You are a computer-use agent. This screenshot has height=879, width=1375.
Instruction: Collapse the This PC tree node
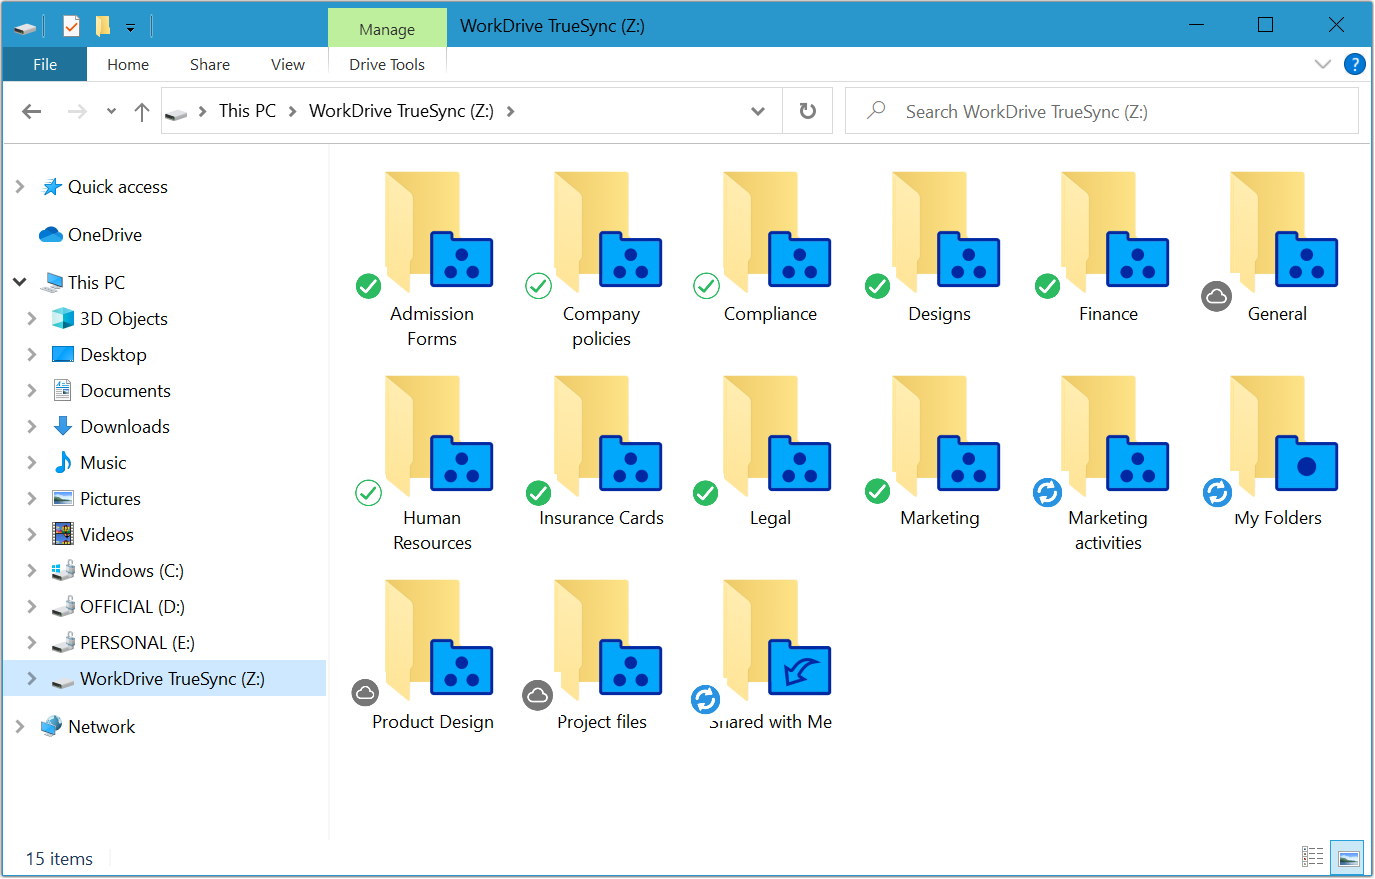pos(20,283)
